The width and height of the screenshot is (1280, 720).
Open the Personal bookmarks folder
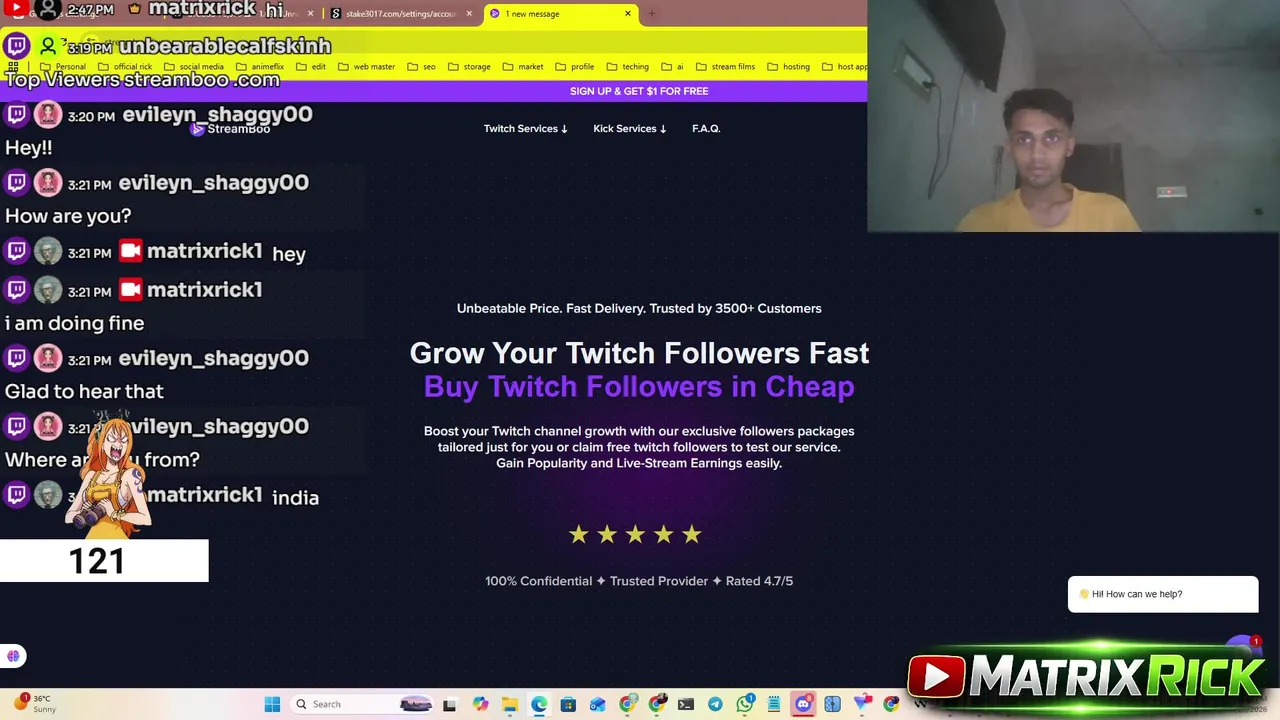tap(63, 67)
